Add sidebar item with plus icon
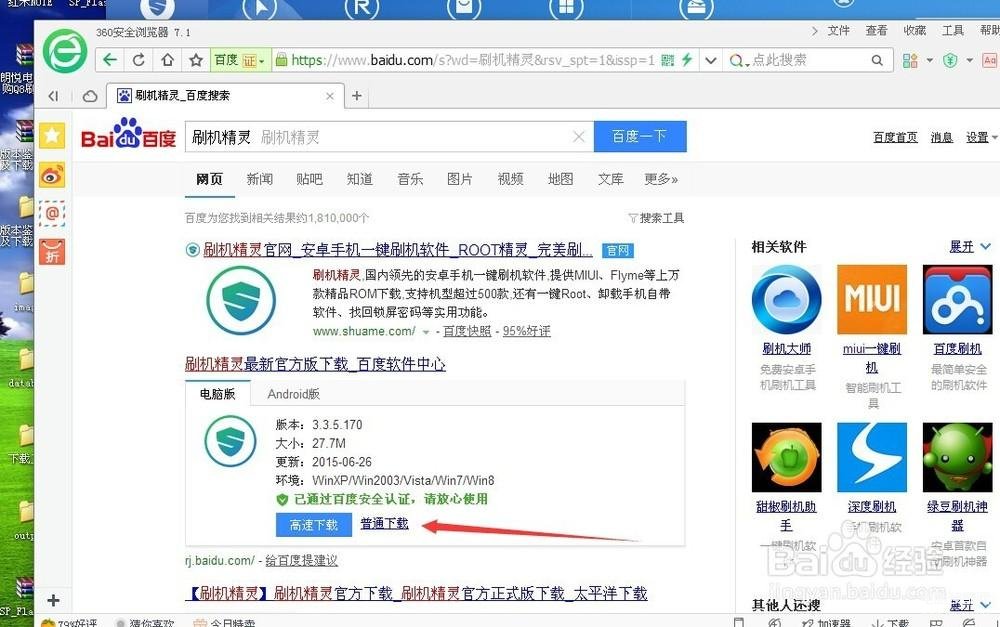This screenshot has height=627, width=1000. [54, 600]
